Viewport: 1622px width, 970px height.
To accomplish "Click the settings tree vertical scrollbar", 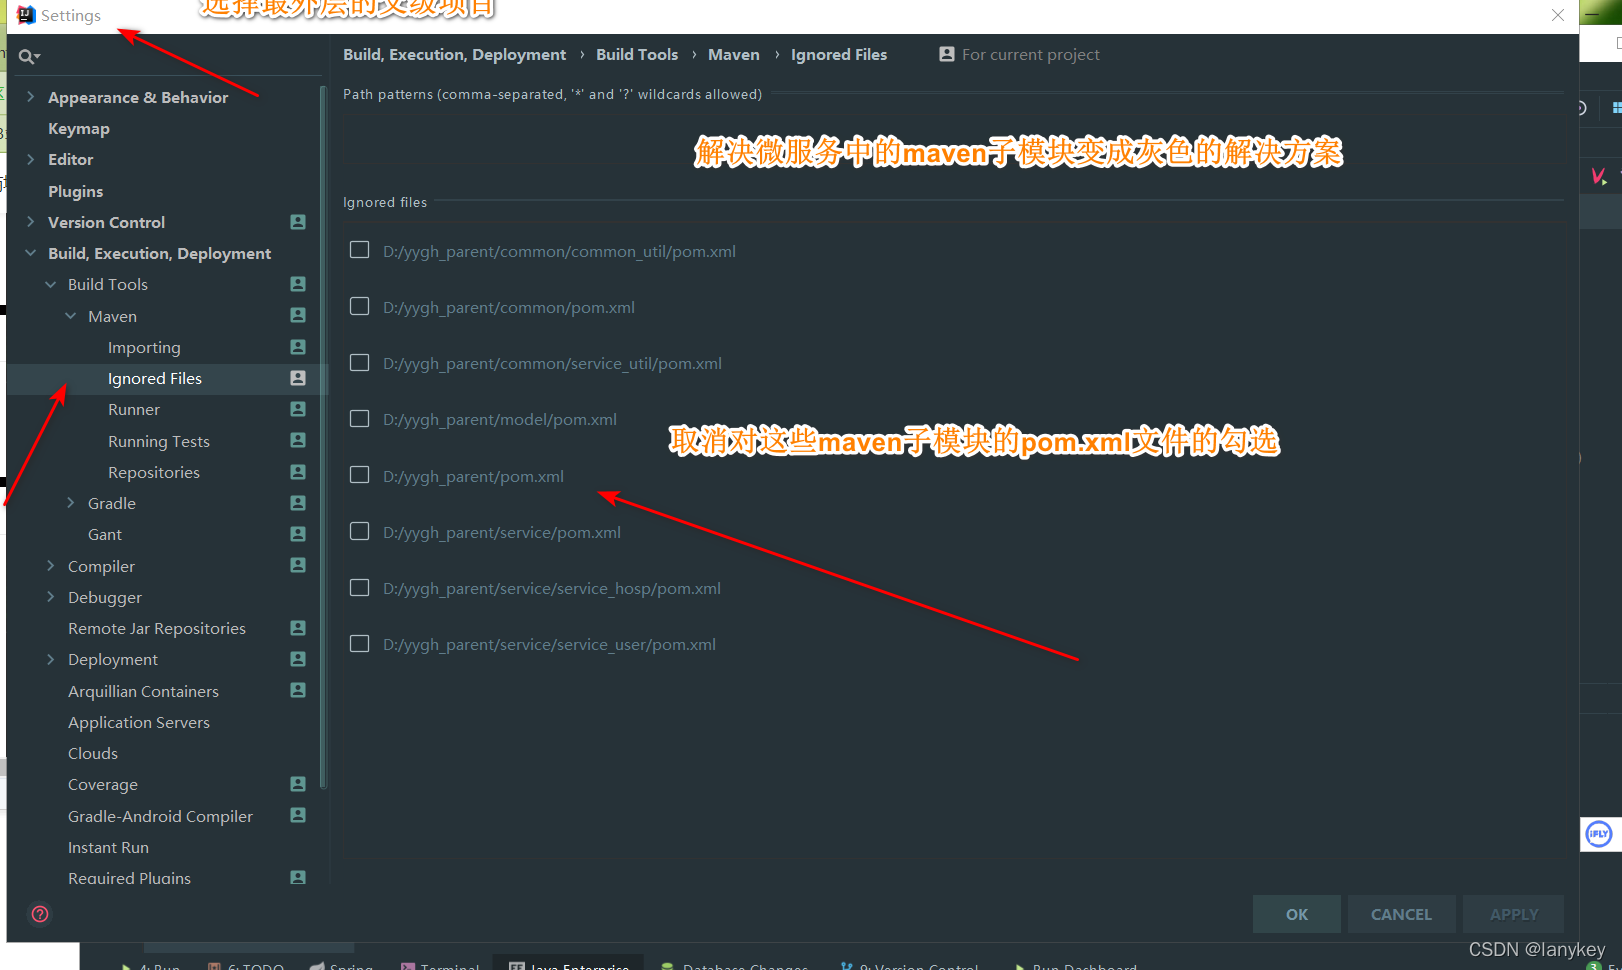I will click(323, 437).
